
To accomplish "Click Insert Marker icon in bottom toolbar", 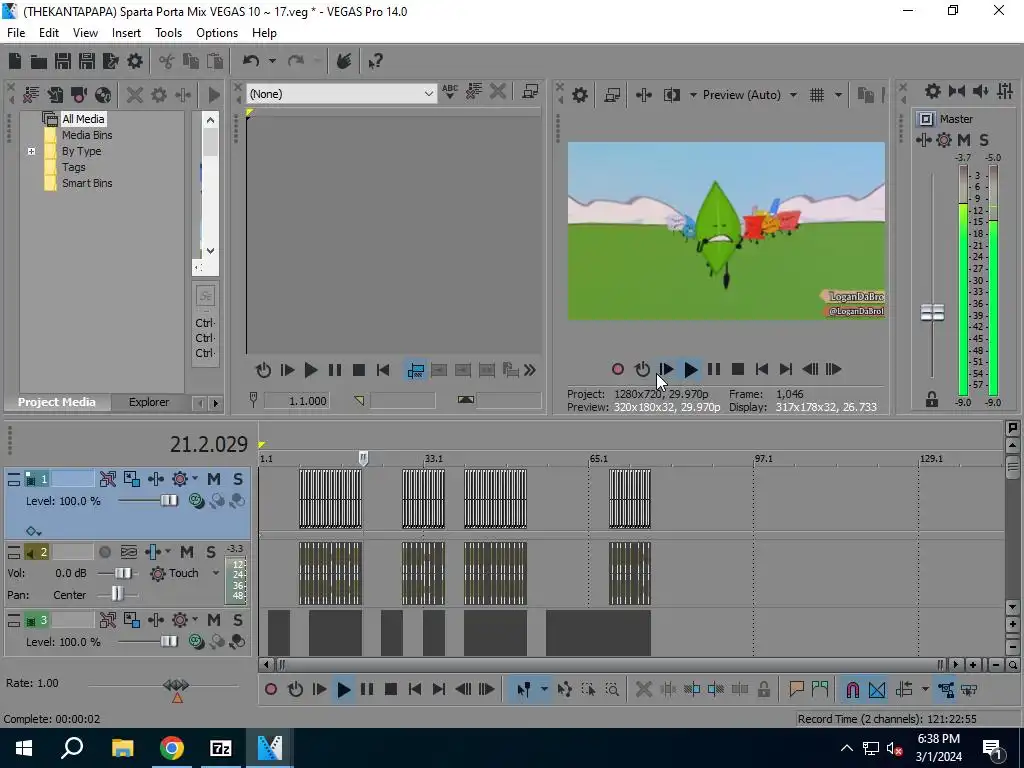I will [x=796, y=689].
